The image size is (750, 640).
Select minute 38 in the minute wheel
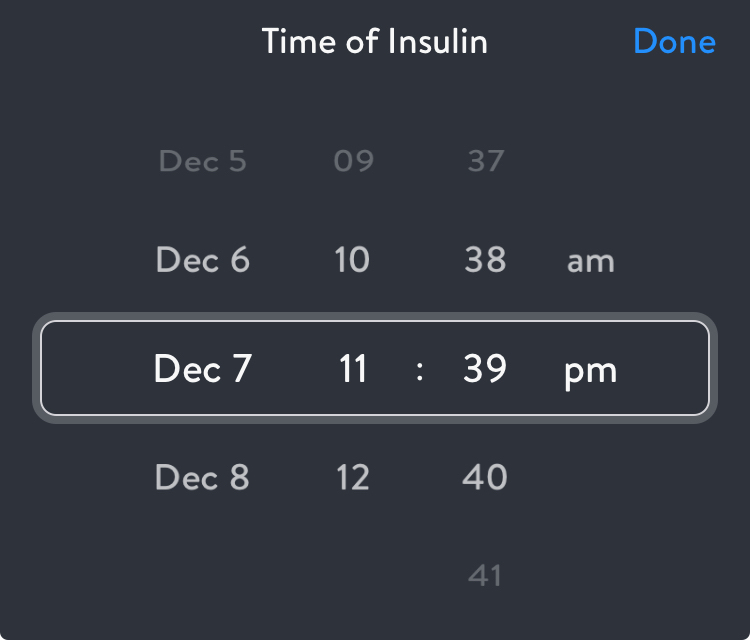click(x=486, y=261)
